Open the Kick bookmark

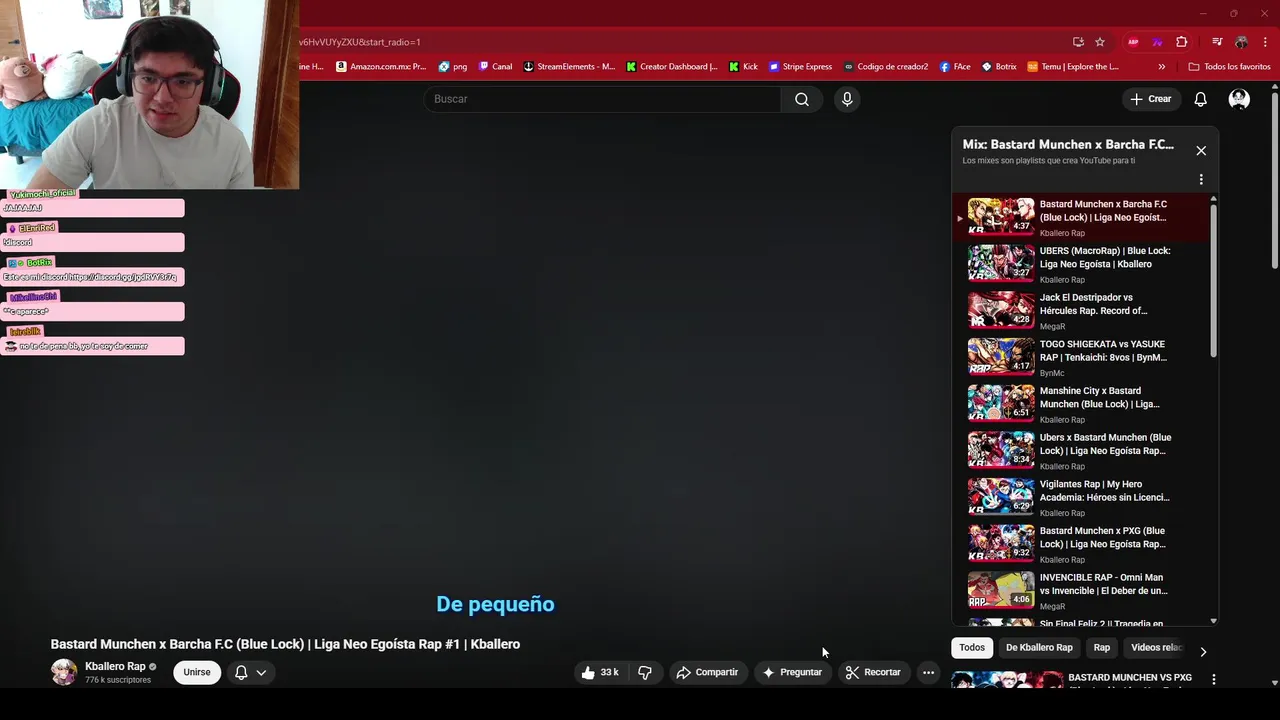pos(743,67)
